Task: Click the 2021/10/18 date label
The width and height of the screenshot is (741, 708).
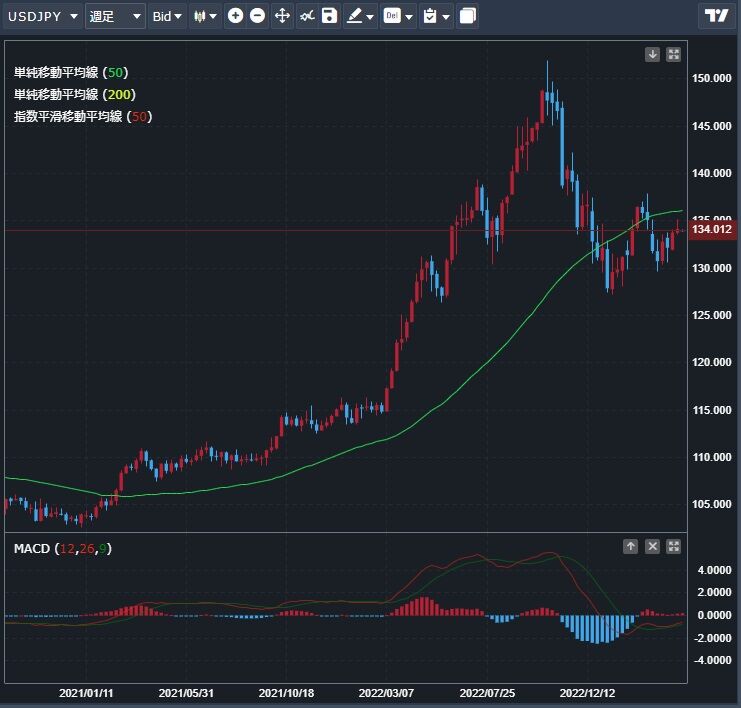Action: (x=286, y=693)
